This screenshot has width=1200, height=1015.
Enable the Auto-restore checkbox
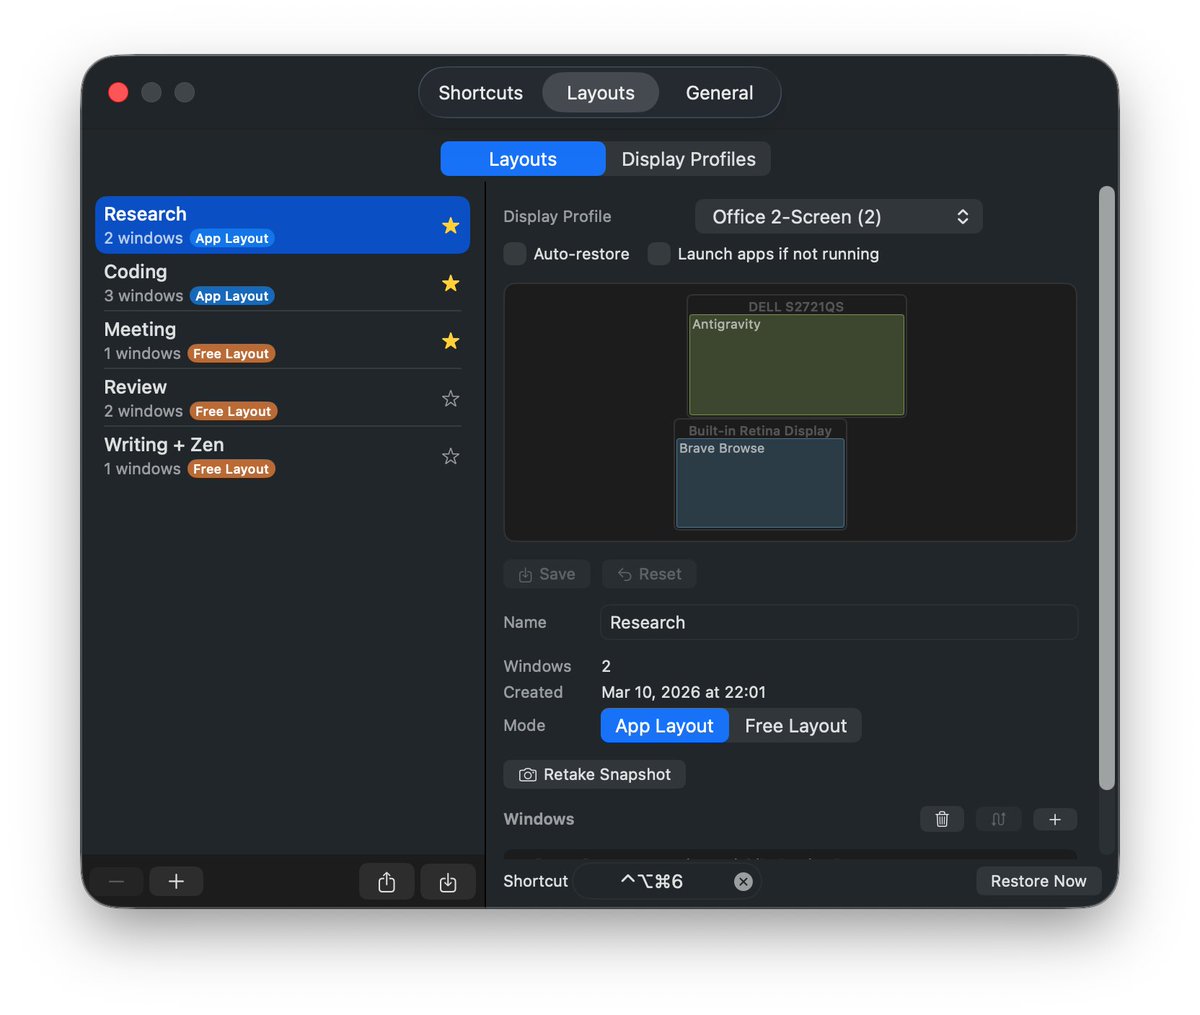tap(515, 254)
